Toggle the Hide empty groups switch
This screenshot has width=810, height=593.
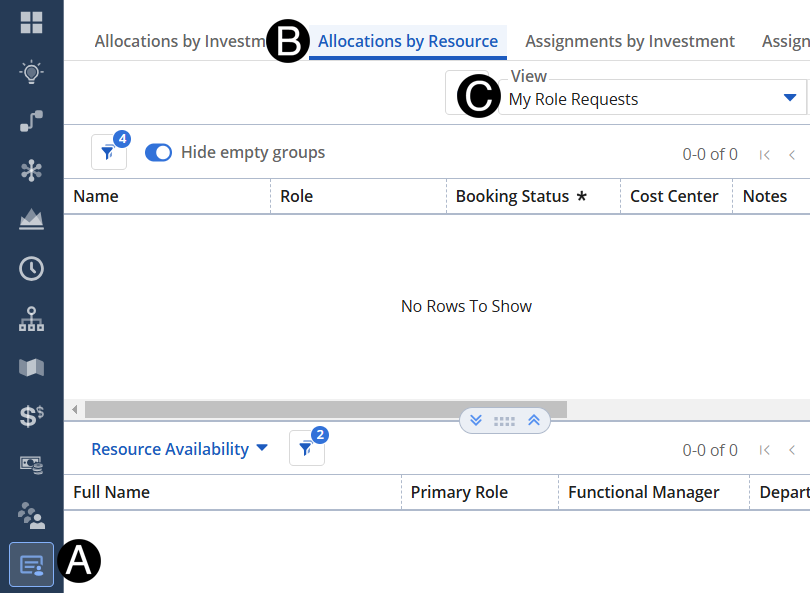(x=159, y=153)
